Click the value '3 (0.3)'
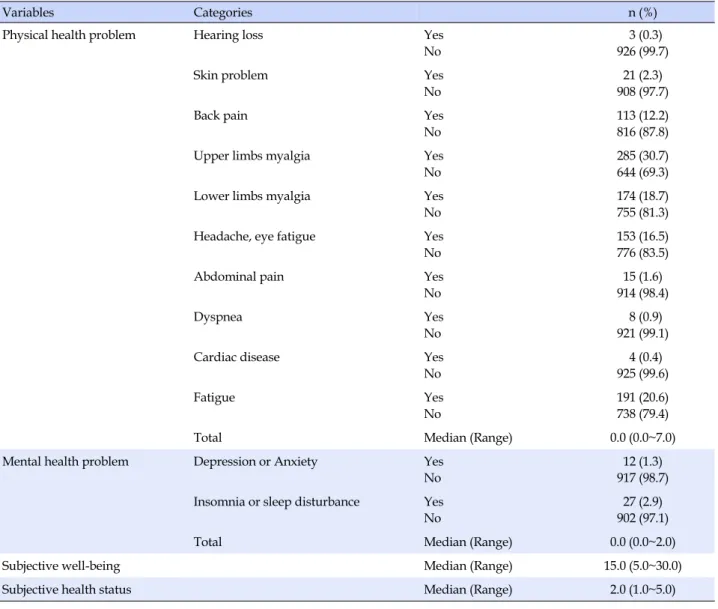The image size is (718, 609). tap(645, 35)
